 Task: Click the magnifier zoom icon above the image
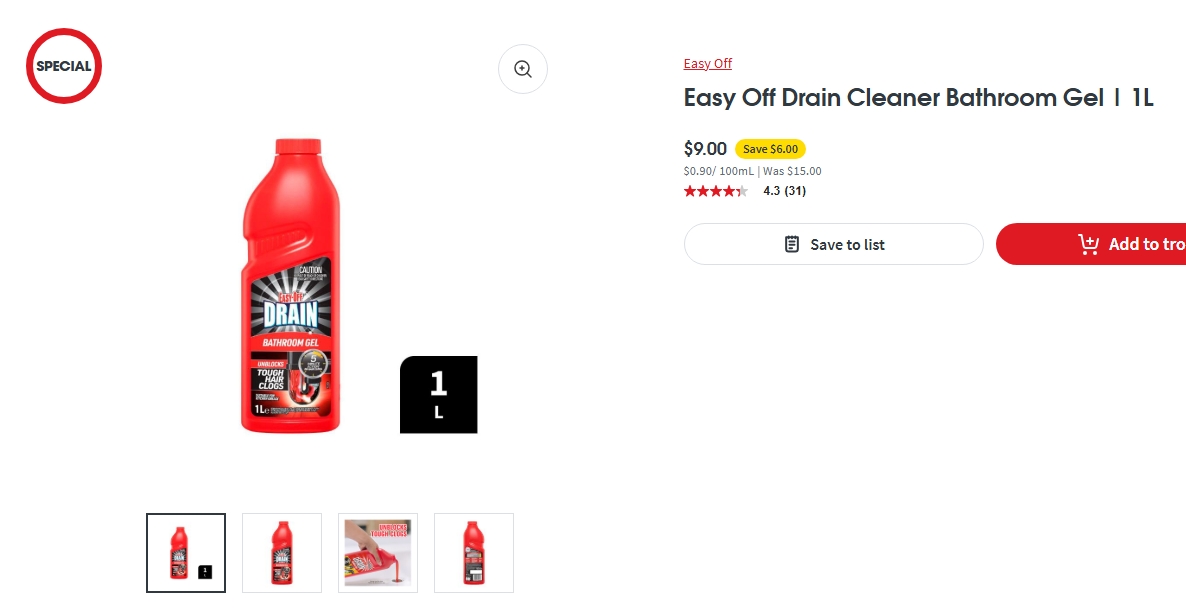pyautogui.click(x=522, y=69)
